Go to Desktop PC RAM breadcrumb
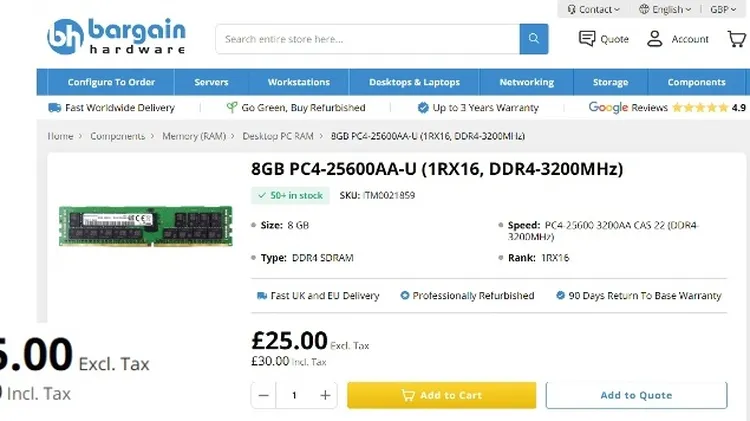 pyautogui.click(x=278, y=136)
